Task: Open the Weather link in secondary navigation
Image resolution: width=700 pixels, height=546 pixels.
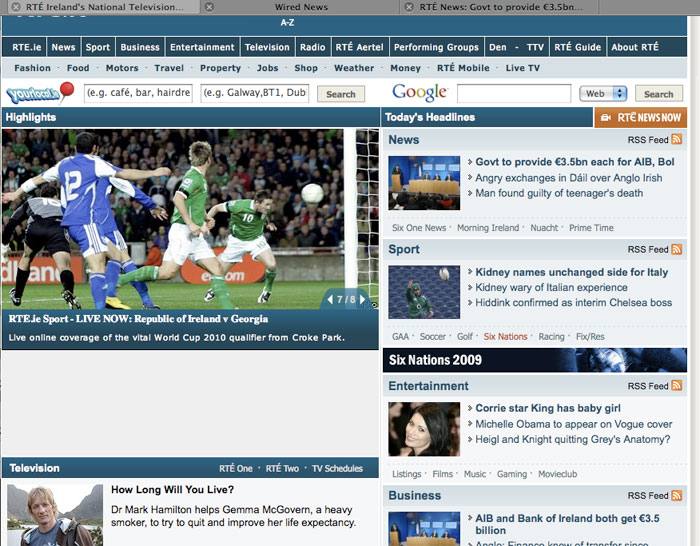Action: tap(354, 68)
